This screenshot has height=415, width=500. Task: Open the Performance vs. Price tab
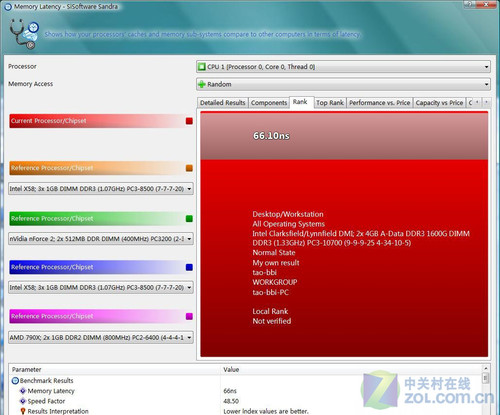click(380, 103)
